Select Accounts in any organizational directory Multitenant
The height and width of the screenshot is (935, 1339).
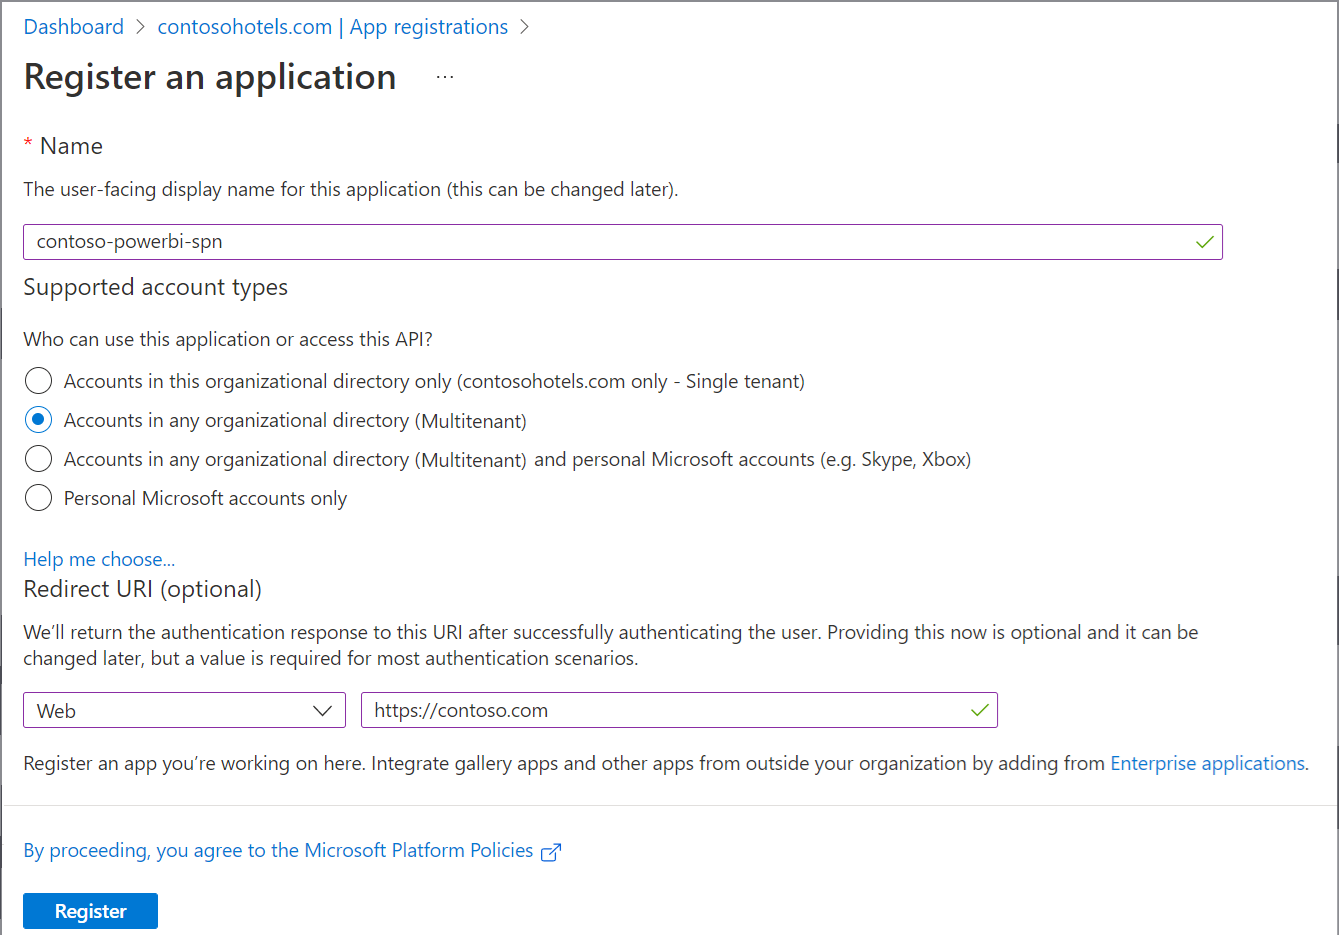[38, 419]
